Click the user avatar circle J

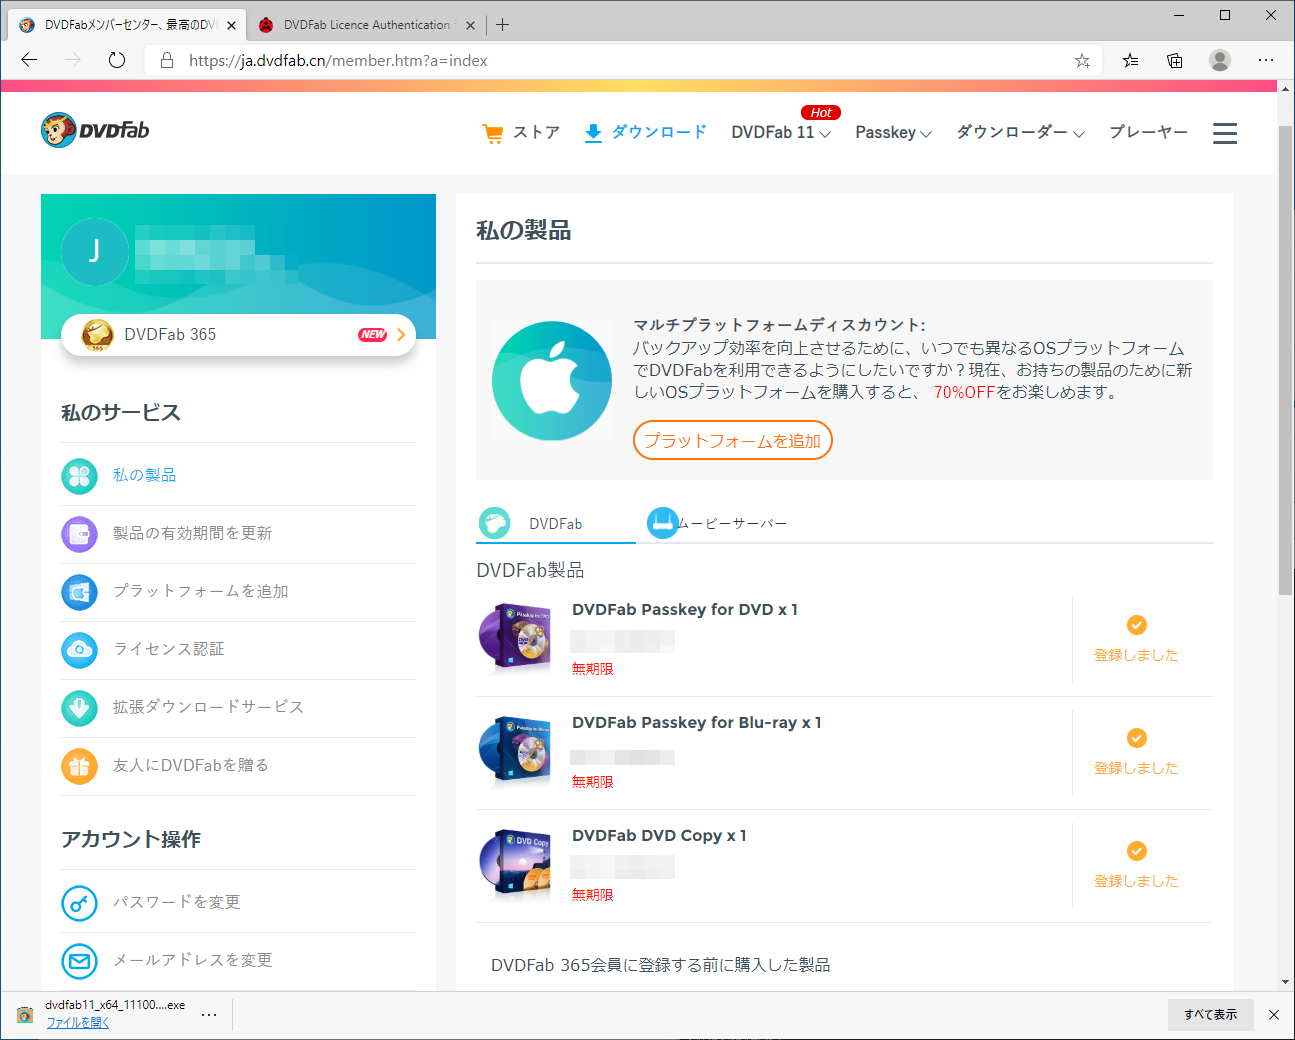tap(95, 251)
